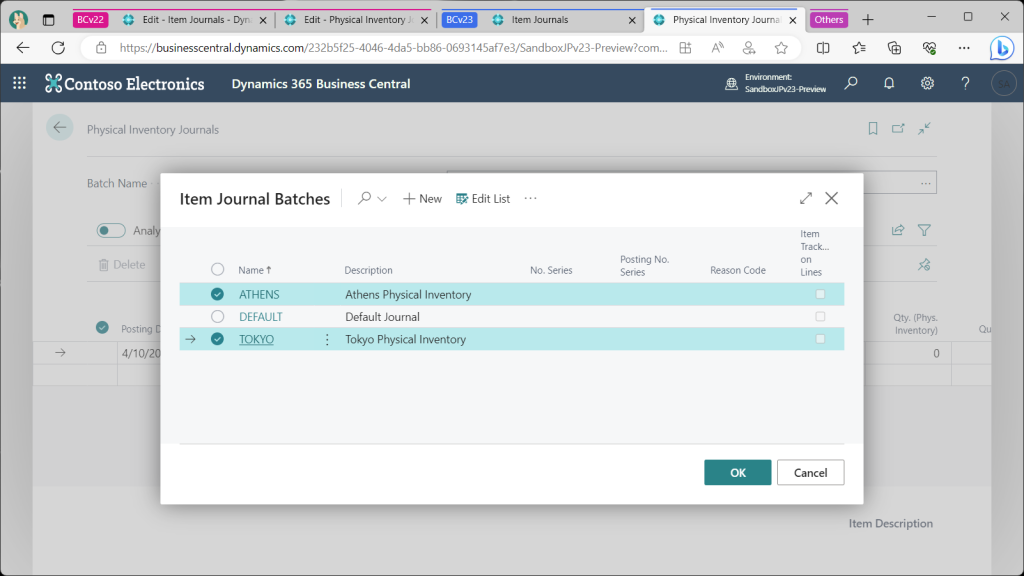
Task: Expand the search dropdown chevron in dialog
Action: tap(382, 199)
